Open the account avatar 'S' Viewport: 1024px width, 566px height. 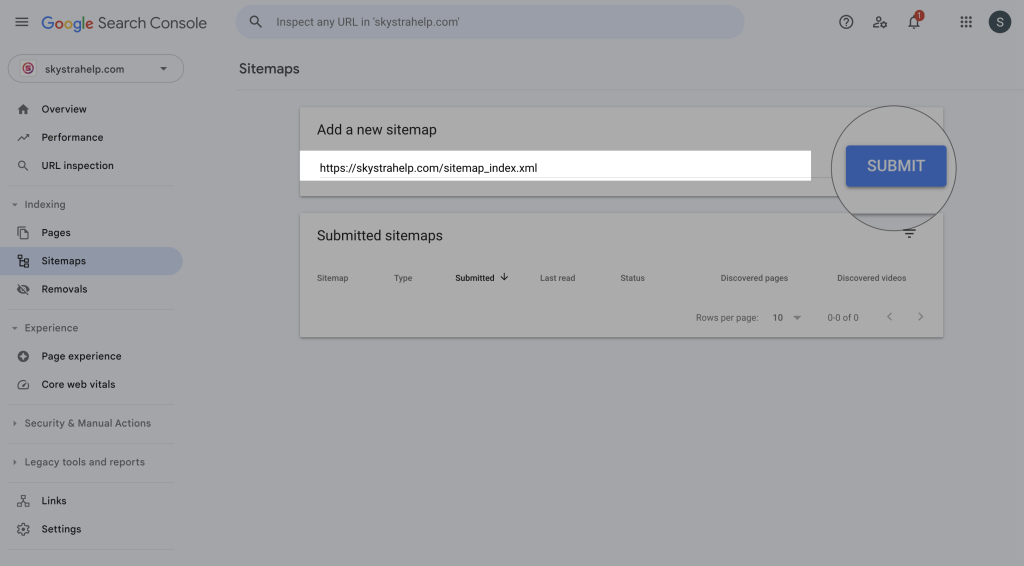999,22
